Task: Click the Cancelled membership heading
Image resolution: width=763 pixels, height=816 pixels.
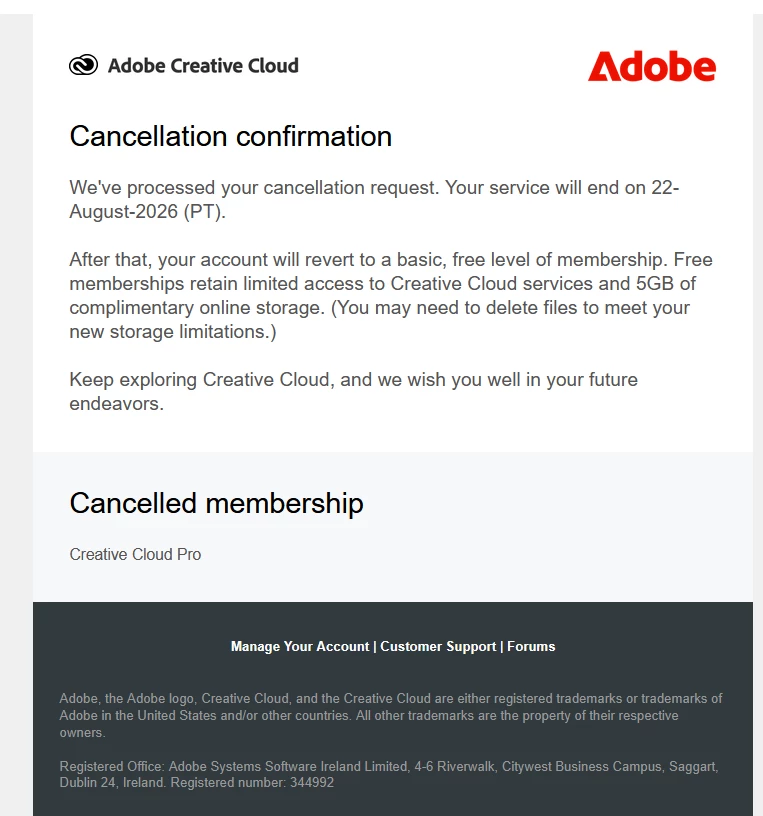Action: pyautogui.click(x=217, y=503)
